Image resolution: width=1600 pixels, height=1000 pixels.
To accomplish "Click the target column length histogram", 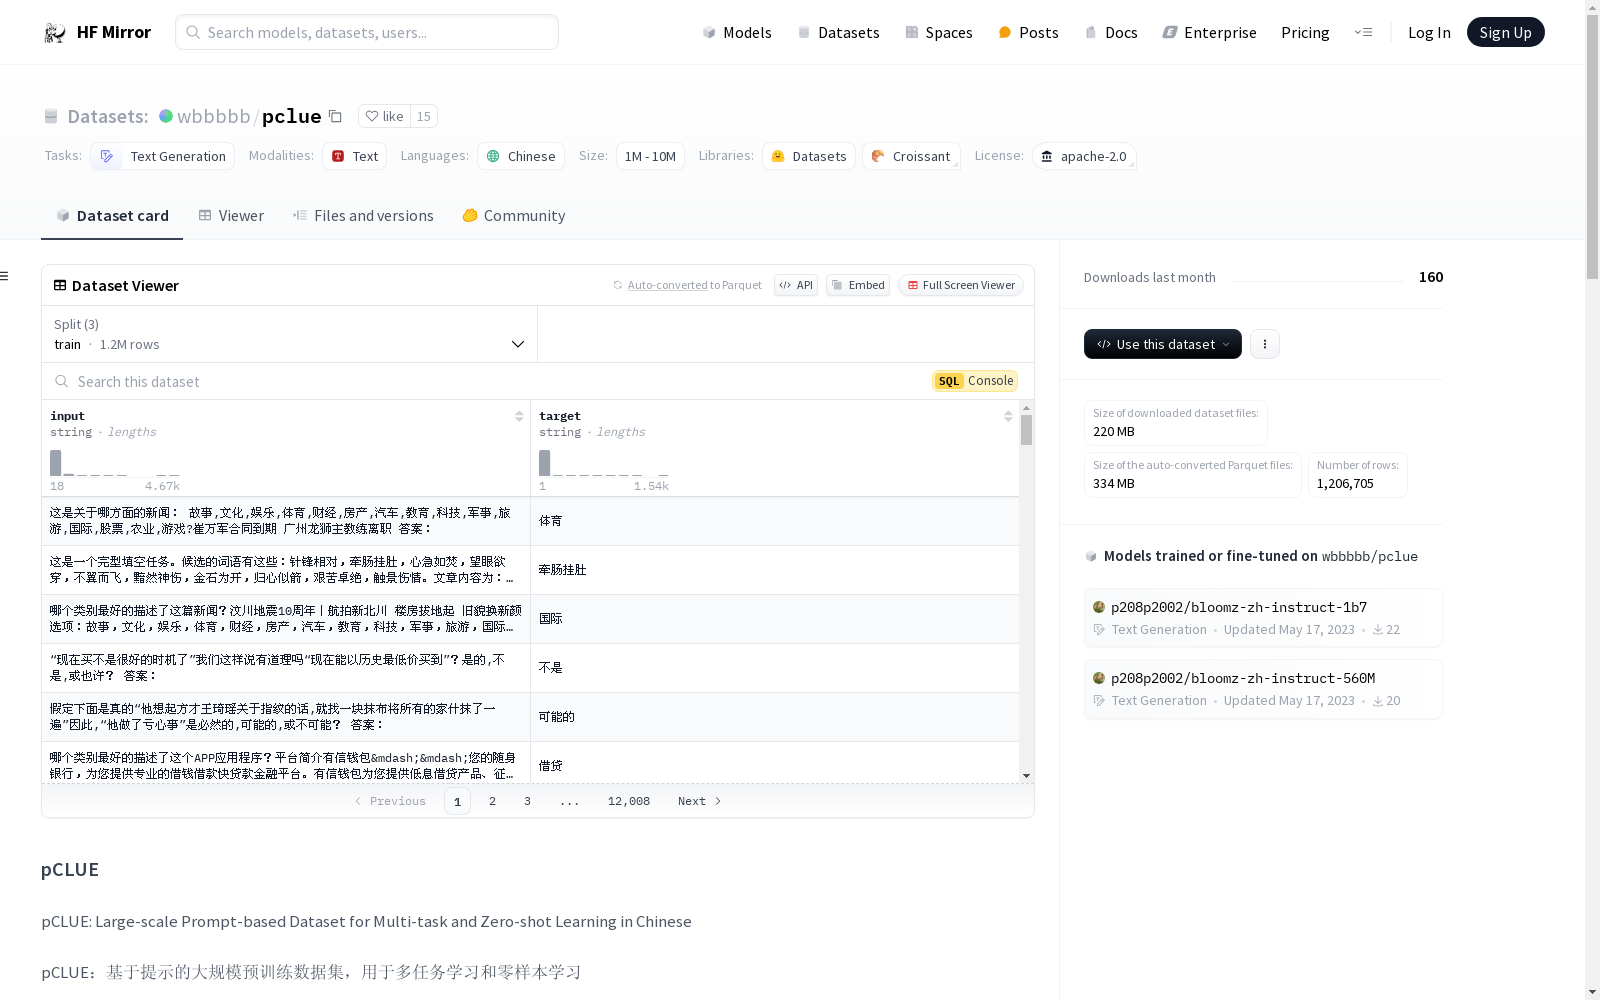I will tap(604, 463).
